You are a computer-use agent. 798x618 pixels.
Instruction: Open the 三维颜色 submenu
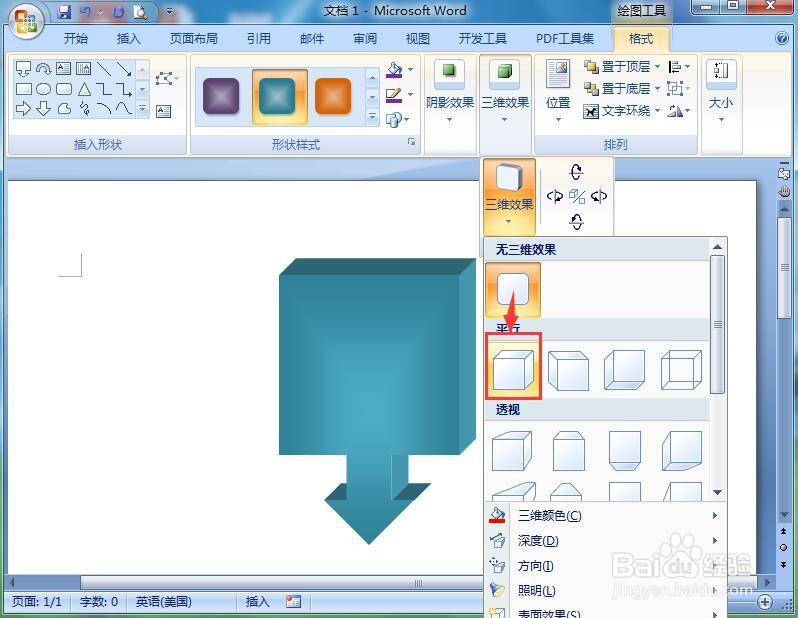605,516
